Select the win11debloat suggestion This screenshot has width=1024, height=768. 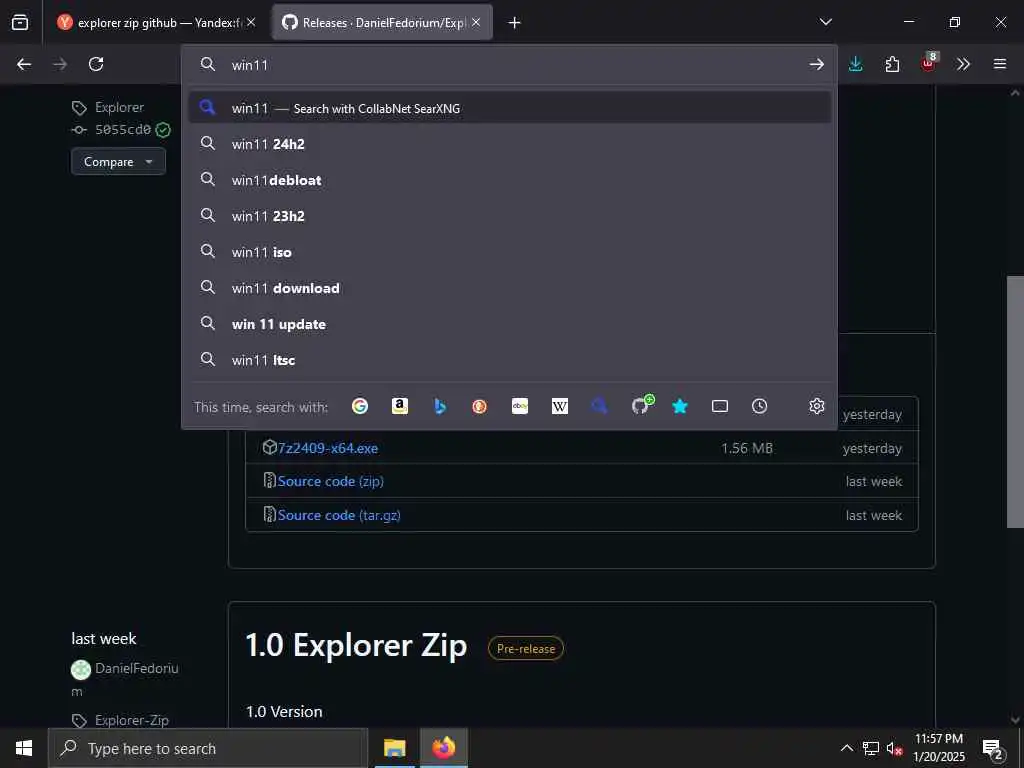509,180
